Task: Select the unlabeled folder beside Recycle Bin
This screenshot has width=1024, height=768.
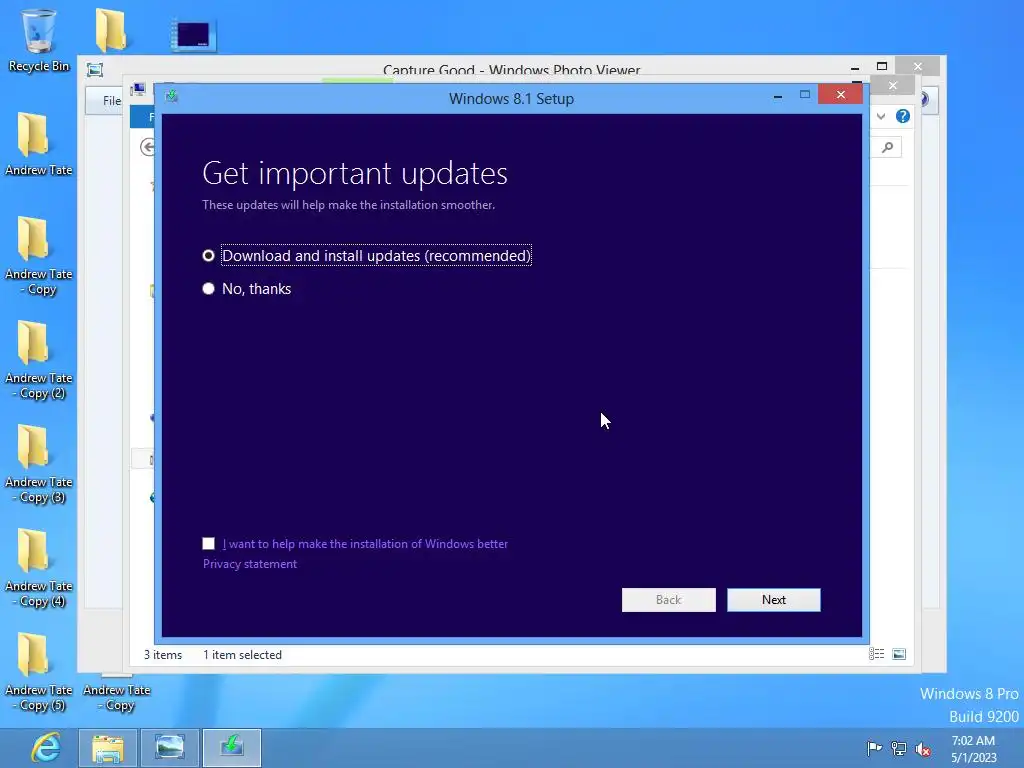Action: (x=111, y=30)
